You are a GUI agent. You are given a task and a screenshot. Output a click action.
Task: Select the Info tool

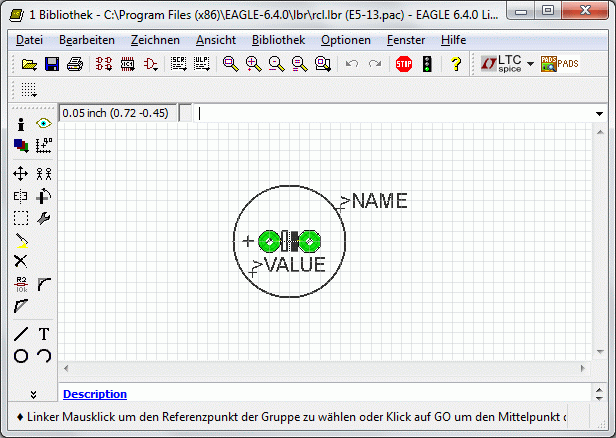pos(21,124)
